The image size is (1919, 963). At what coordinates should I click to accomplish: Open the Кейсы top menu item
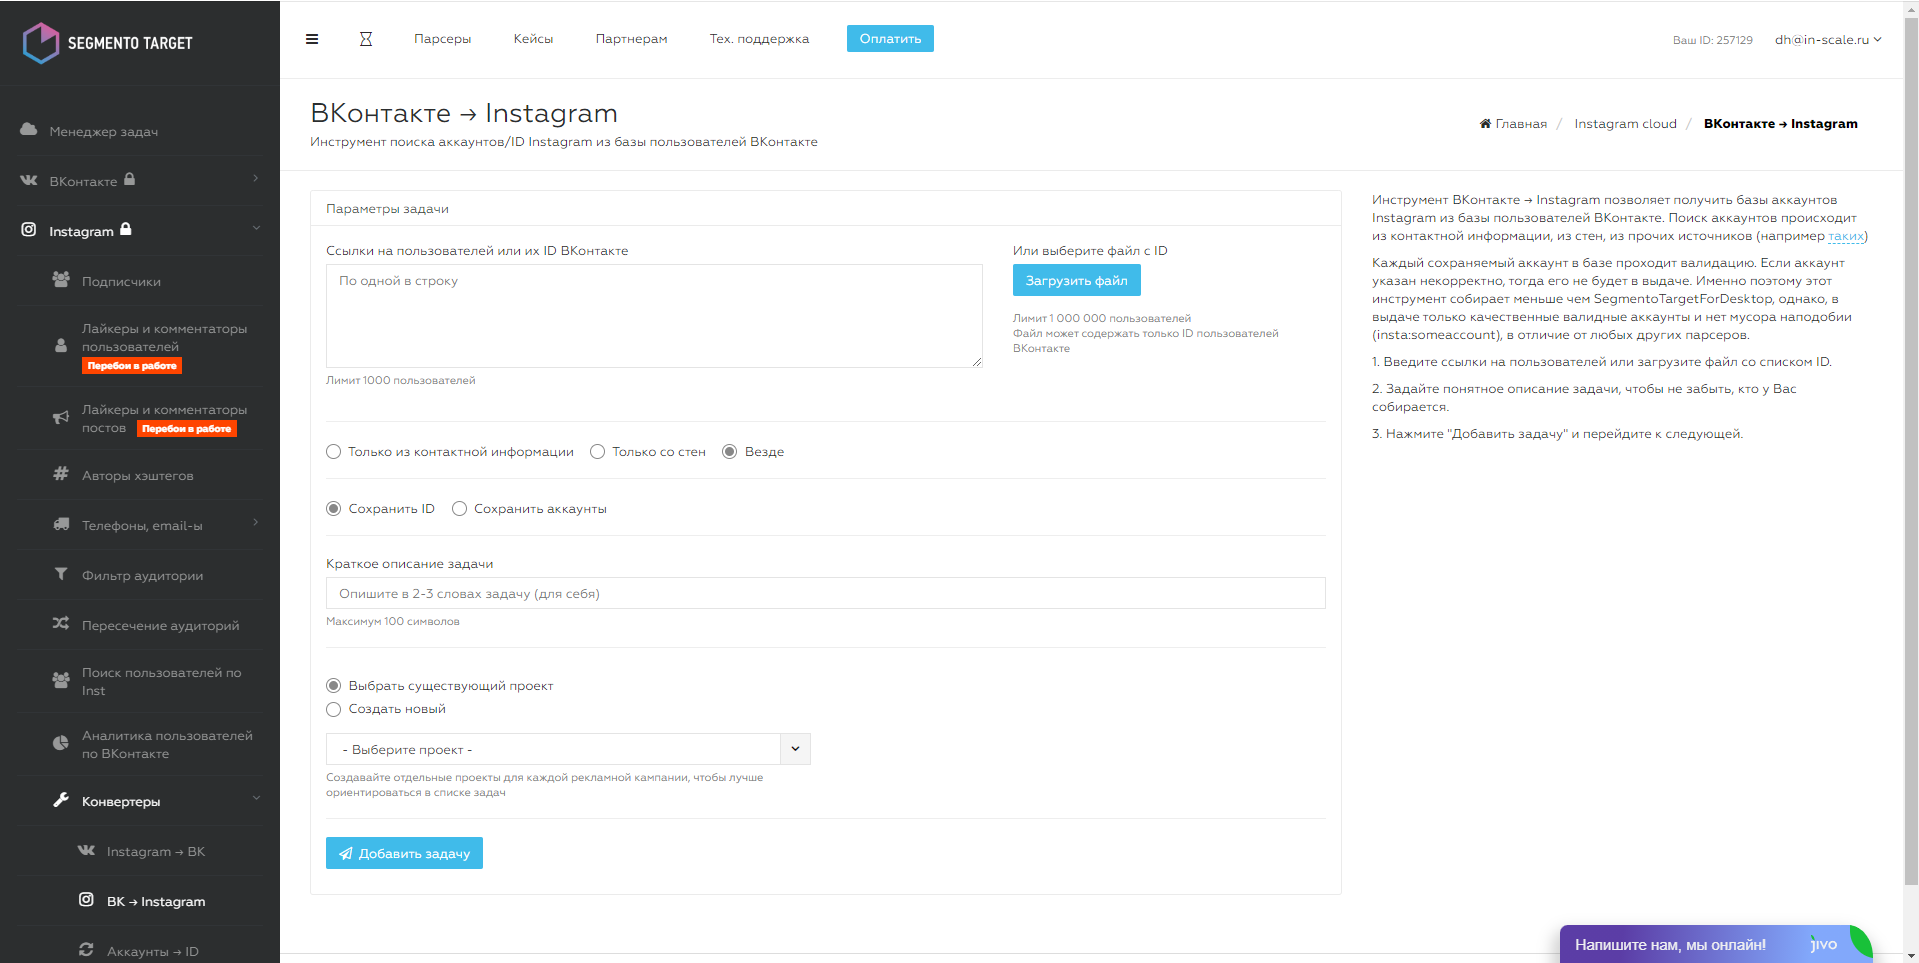(x=533, y=39)
